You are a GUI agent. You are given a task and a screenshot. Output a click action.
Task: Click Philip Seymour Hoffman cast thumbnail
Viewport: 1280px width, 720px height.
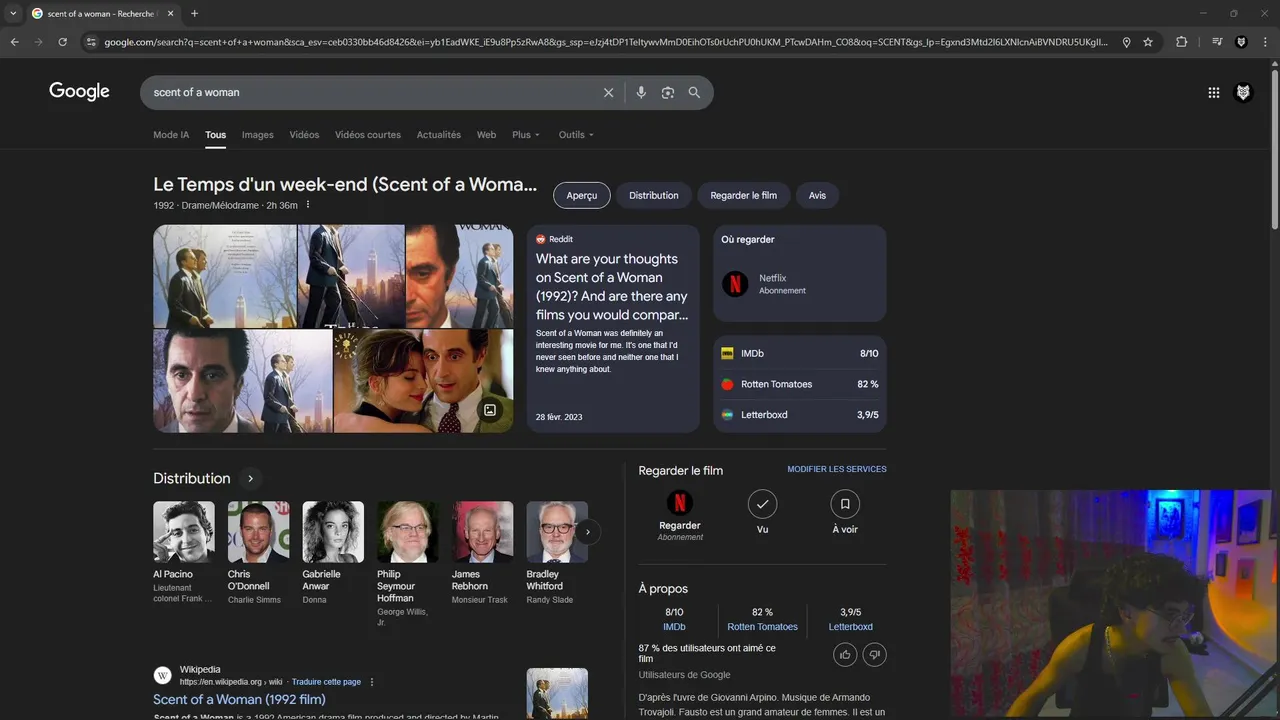point(408,532)
